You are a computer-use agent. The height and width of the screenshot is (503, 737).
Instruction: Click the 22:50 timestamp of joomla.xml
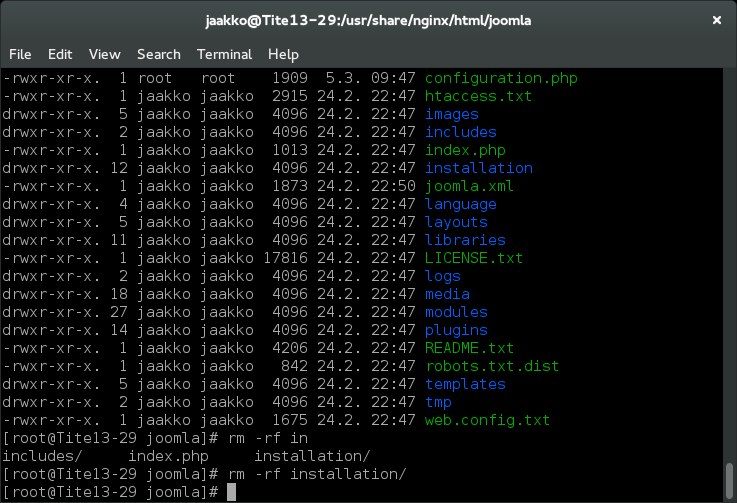click(393, 186)
